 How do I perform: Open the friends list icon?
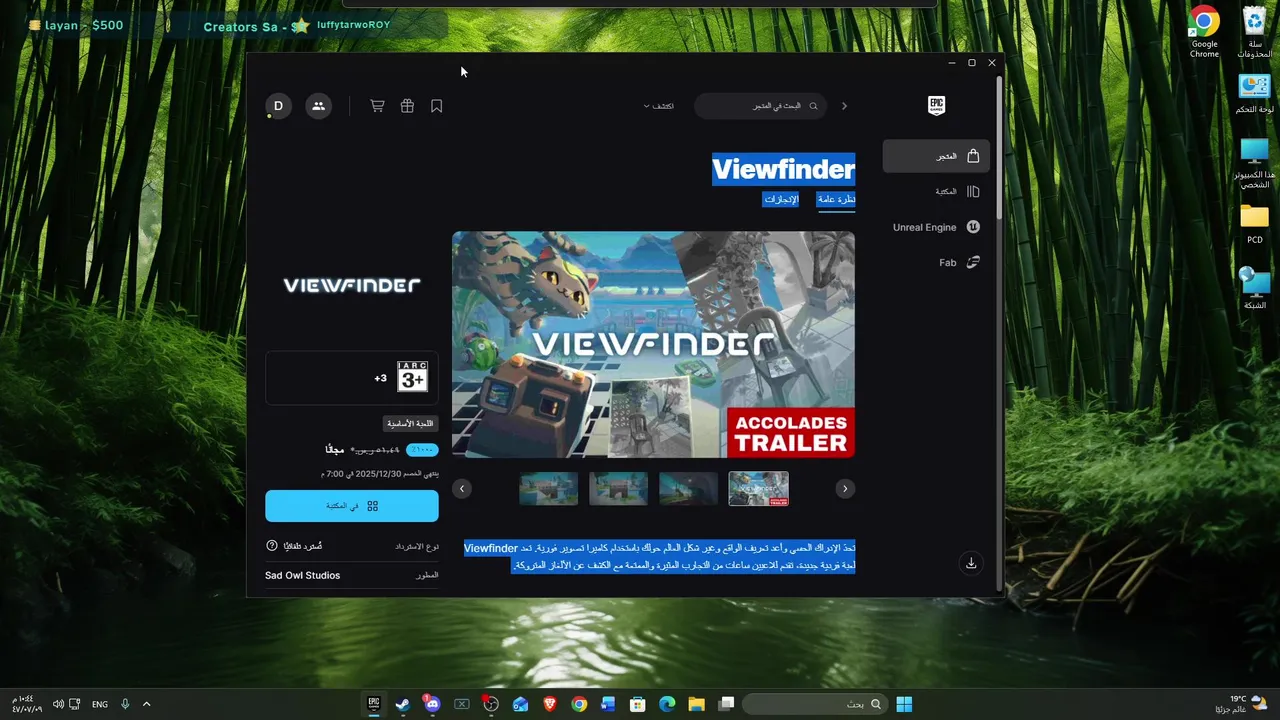tap(318, 106)
